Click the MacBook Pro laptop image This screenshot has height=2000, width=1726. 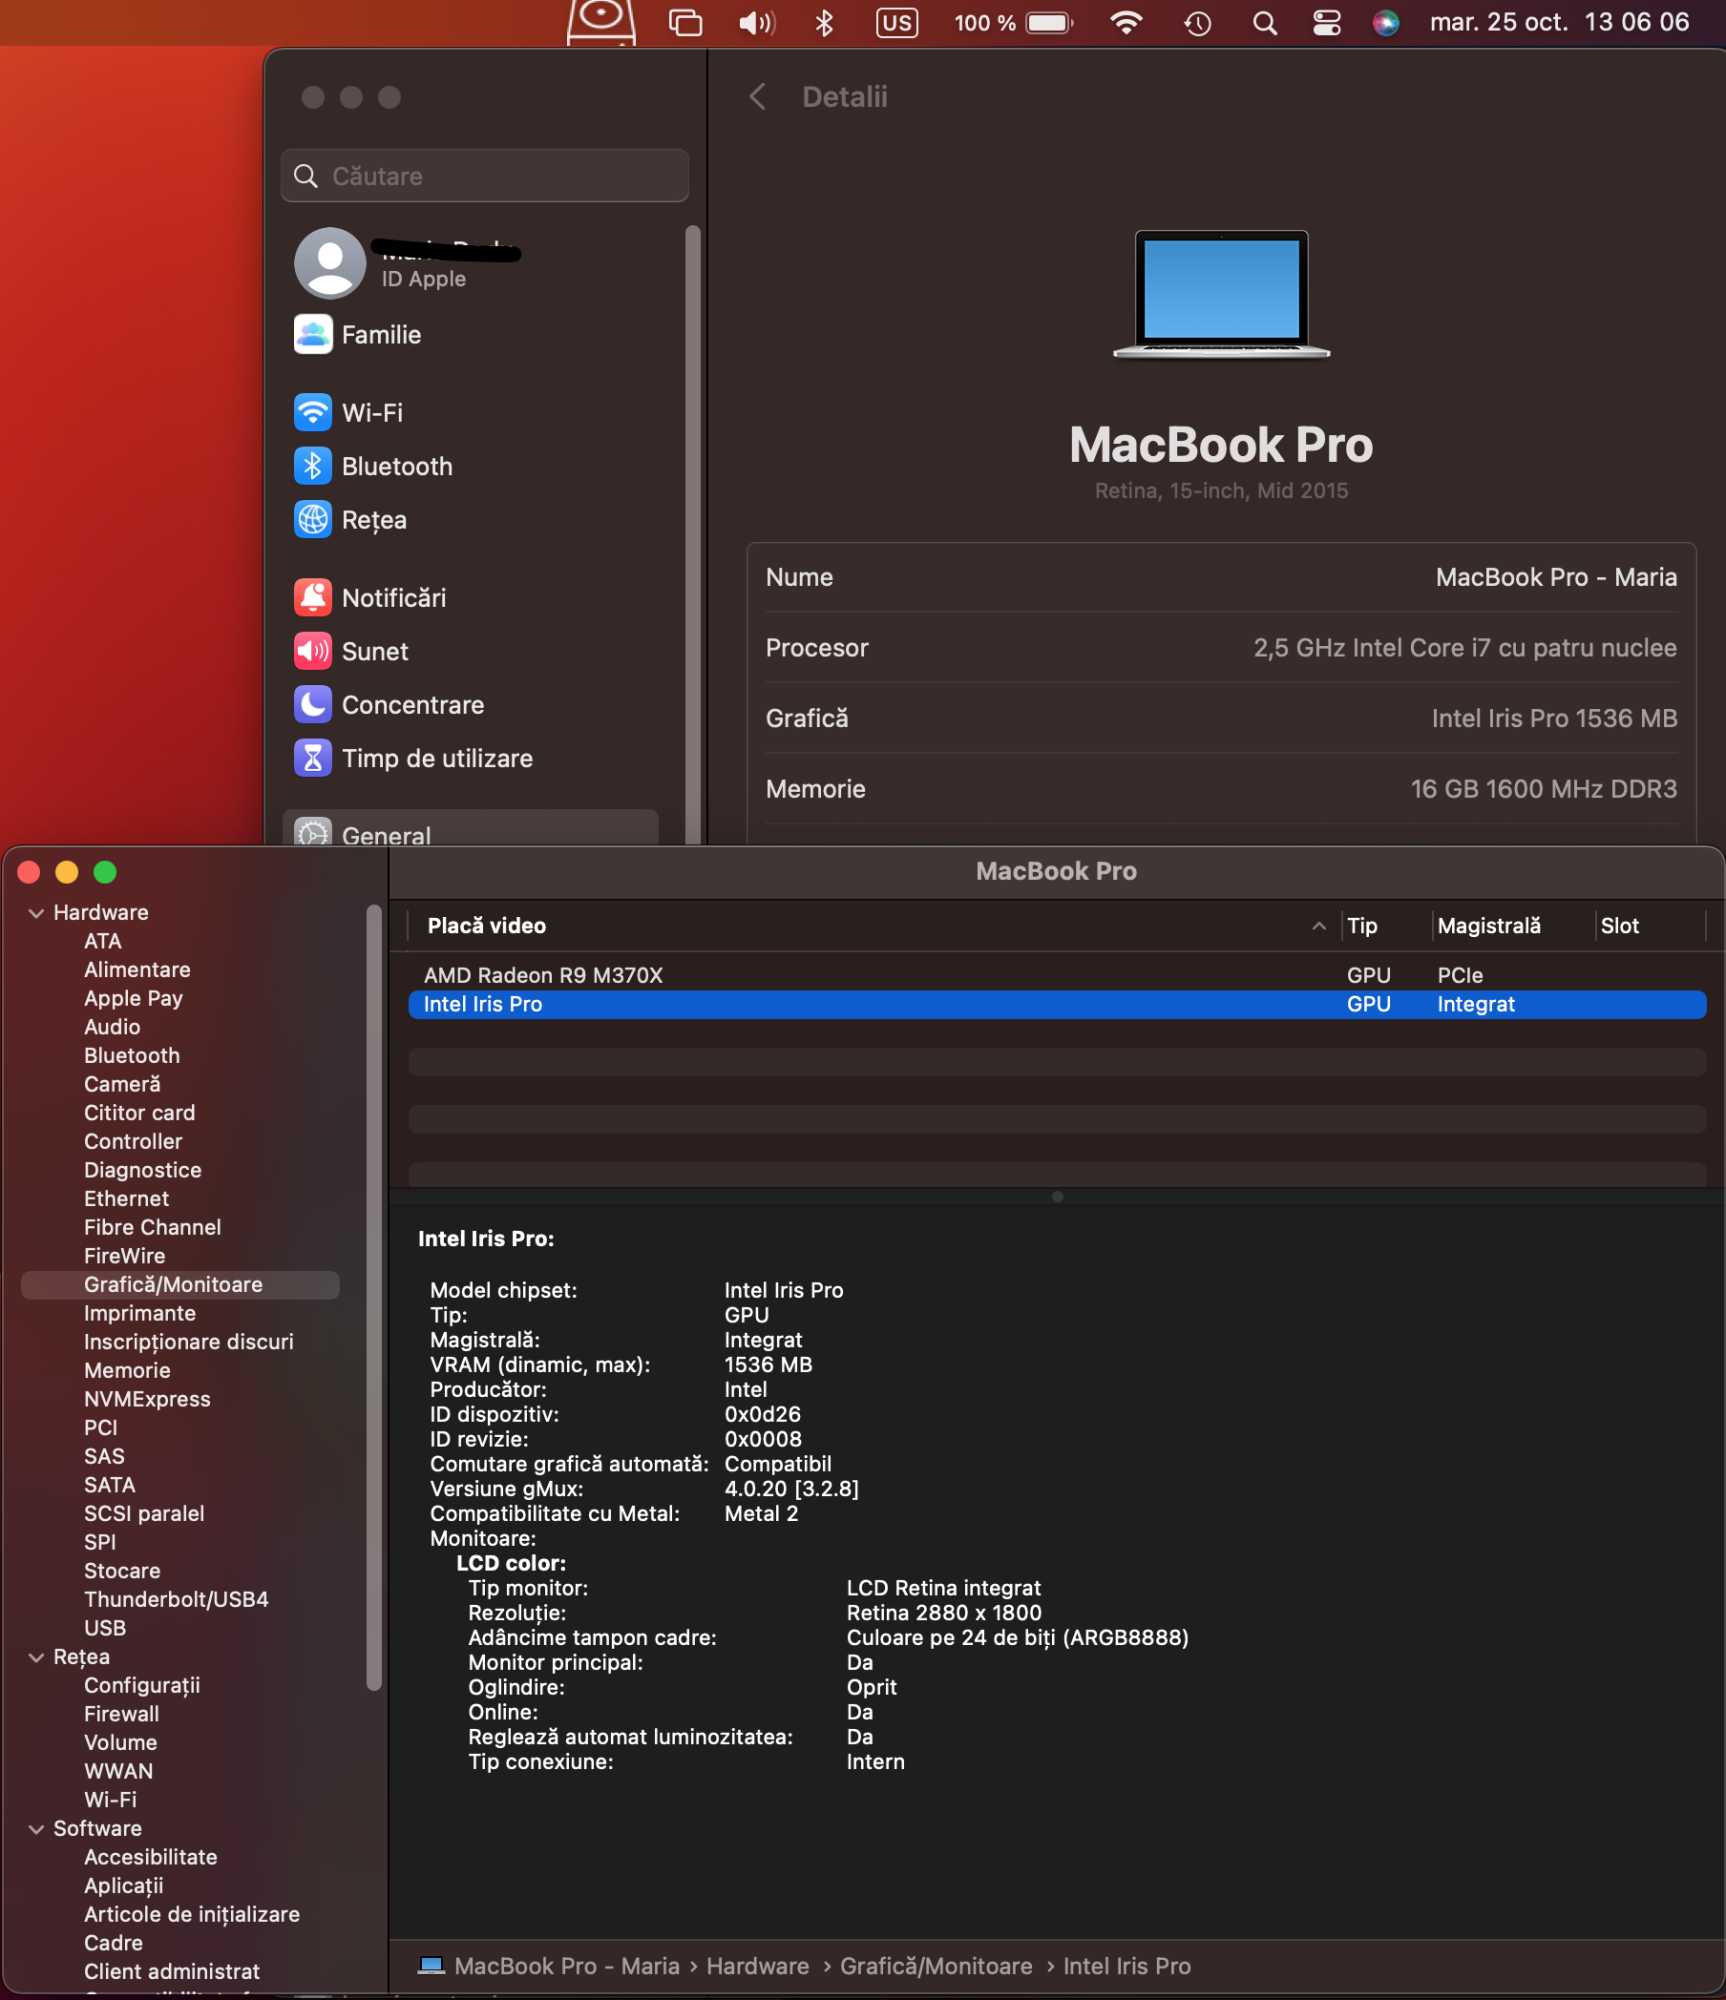pyautogui.click(x=1221, y=294)
